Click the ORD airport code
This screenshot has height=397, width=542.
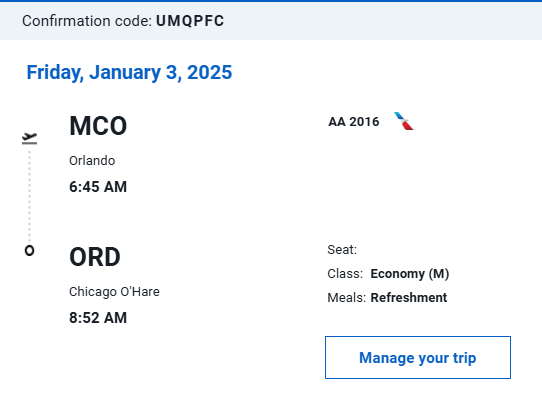coord(95,257)
